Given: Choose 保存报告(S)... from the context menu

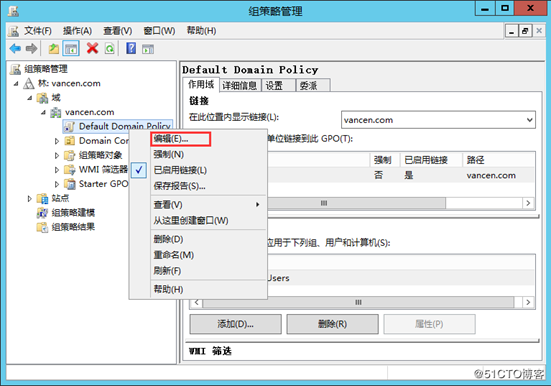Looking at the screenshot, I should click(208, 186).
